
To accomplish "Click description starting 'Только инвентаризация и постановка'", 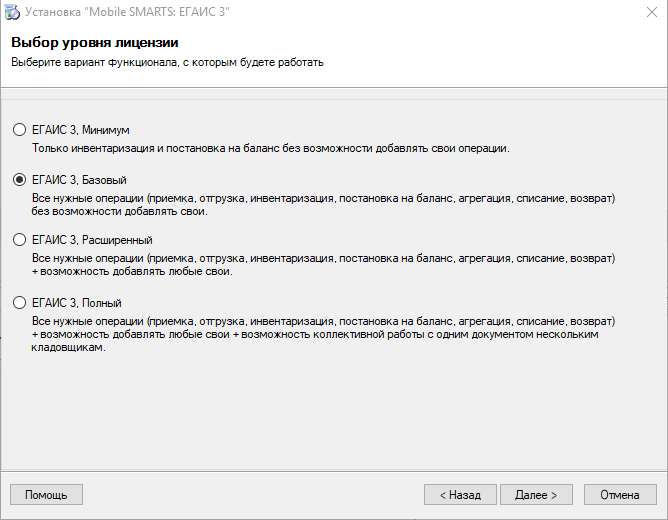I will (271, 148).
